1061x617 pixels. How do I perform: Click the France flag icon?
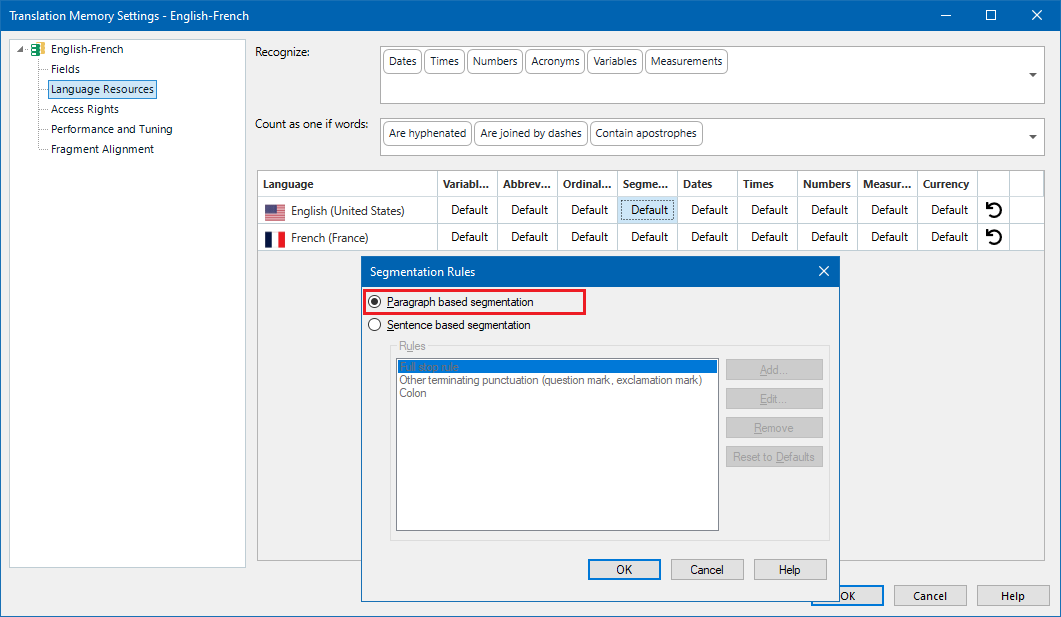(x=275, y=239)
